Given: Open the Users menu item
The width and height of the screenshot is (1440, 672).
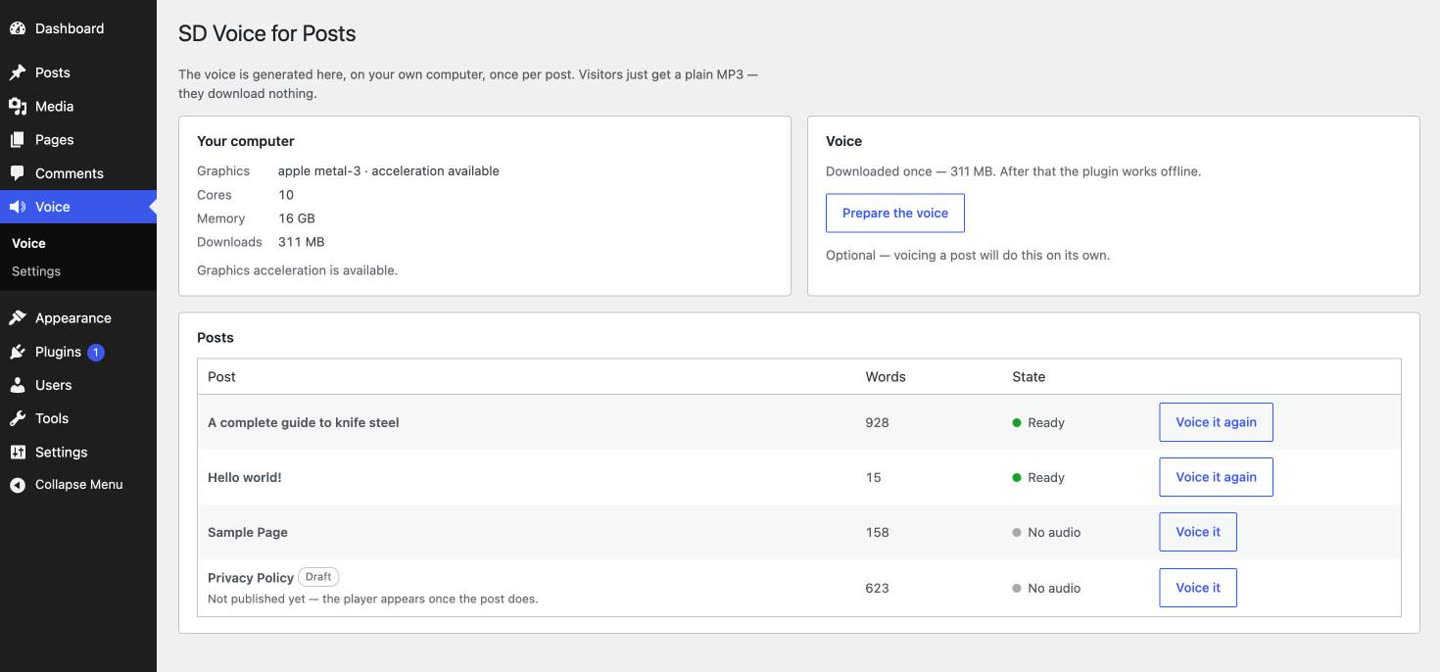Looking at the screenshot, I should click(78, 385).
